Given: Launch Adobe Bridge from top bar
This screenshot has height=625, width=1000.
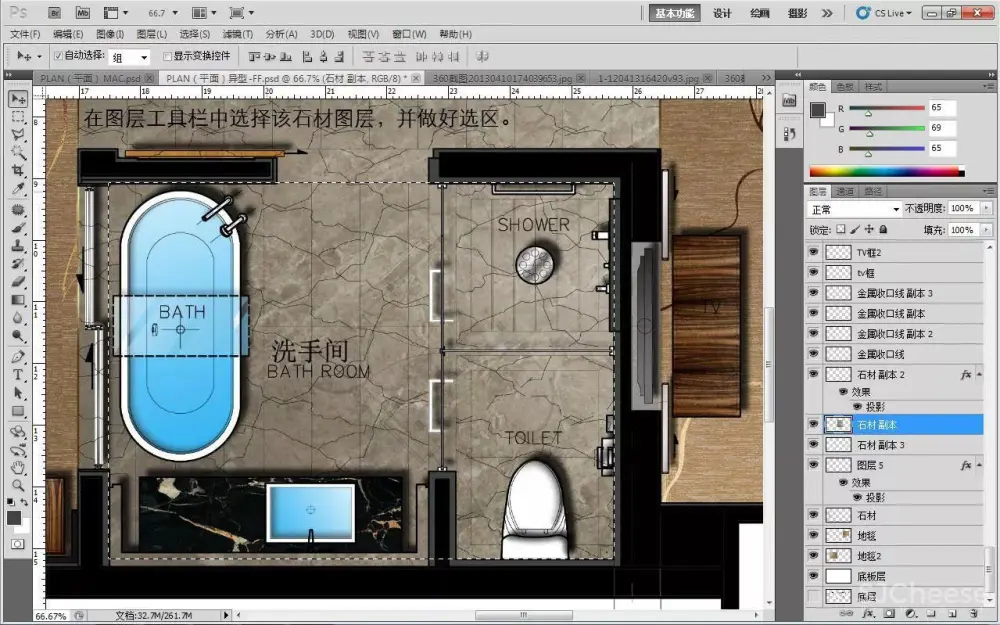Looking at the screenshot, I should pos(55,13).
